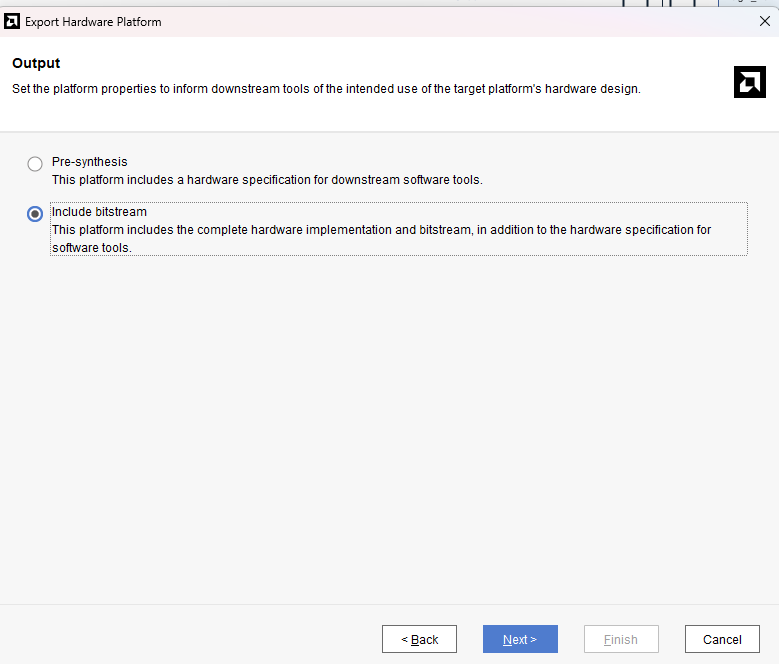The width and height of the screenshot is (779, 664).
Task: Click the platform properties instruction sentence in header
Action: (326, 89)
